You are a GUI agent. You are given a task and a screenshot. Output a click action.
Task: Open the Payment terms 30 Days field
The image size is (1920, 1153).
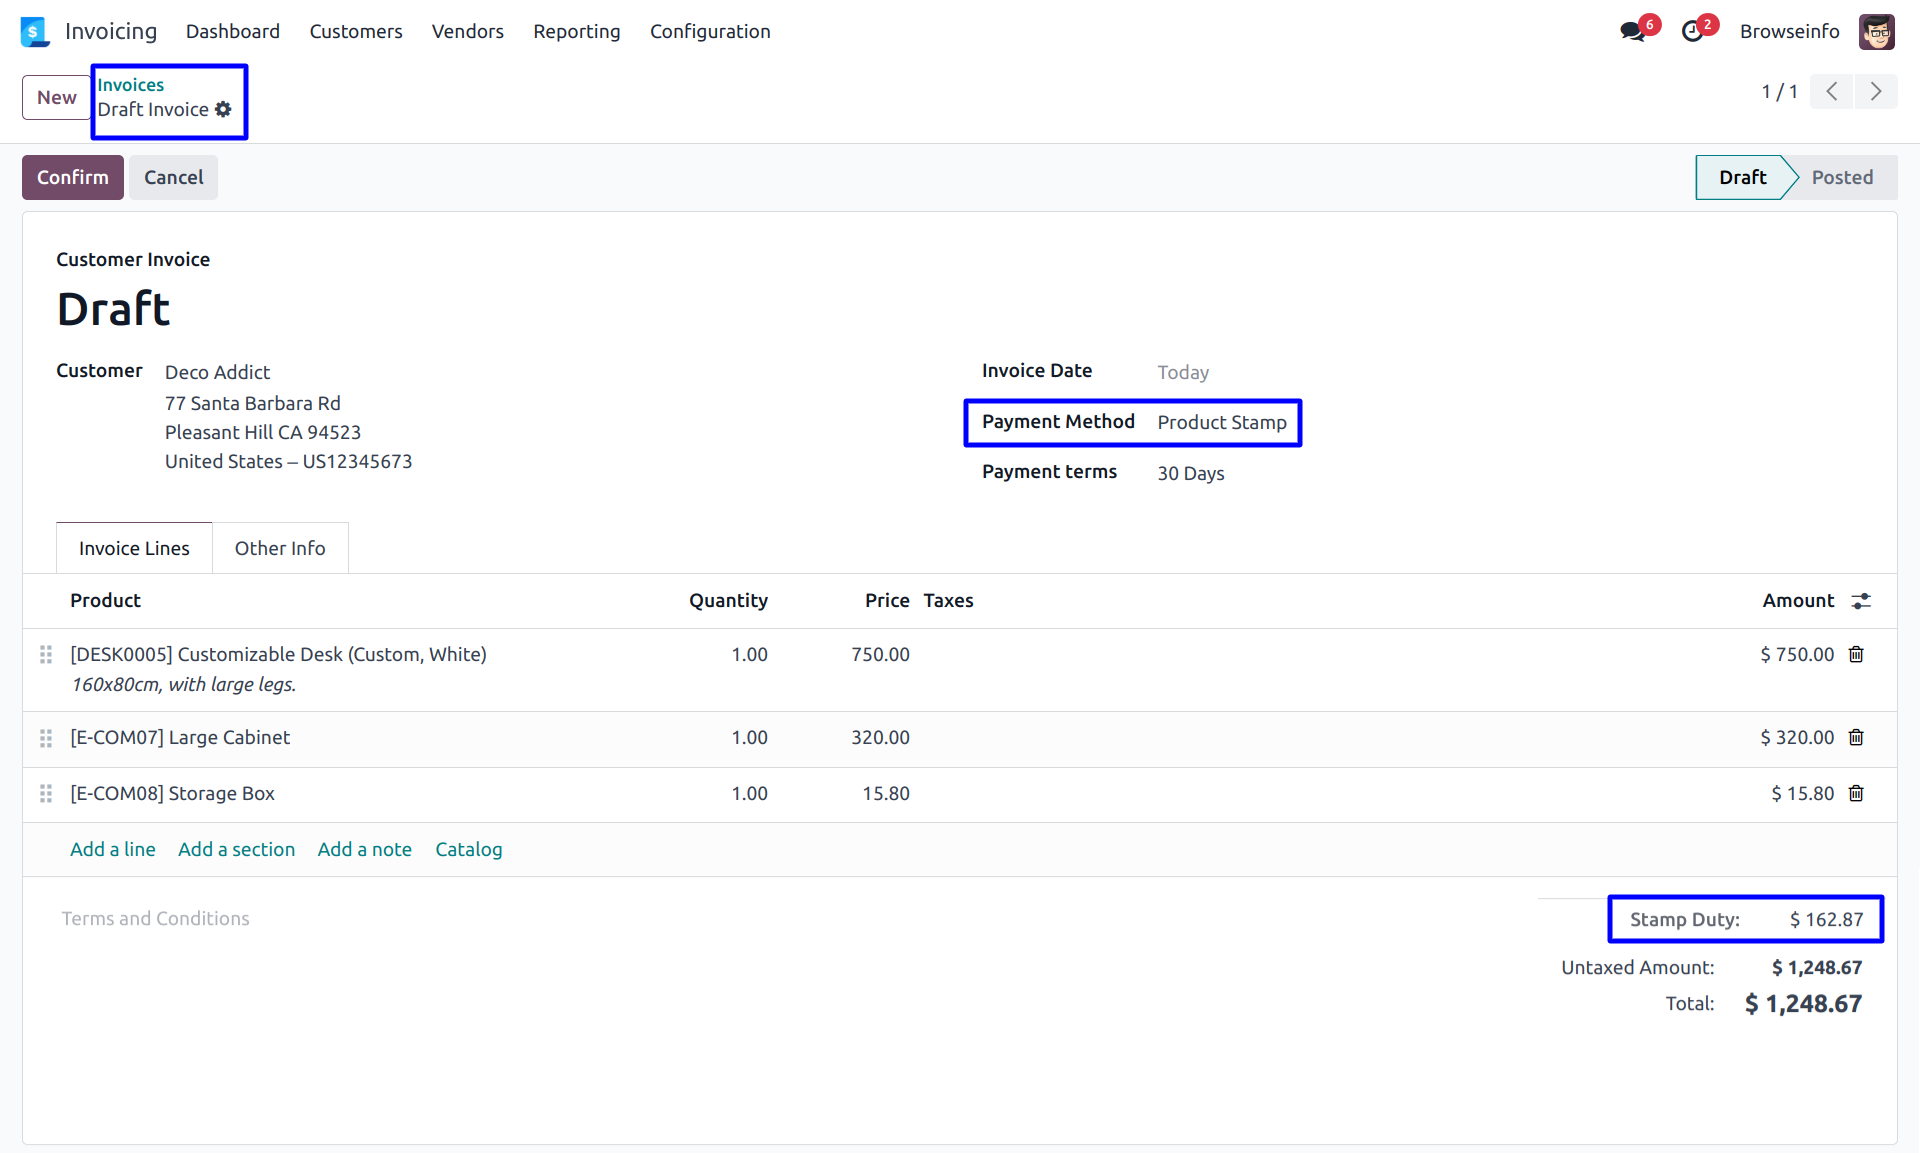pyautogui.click(x=1190, y=473)
